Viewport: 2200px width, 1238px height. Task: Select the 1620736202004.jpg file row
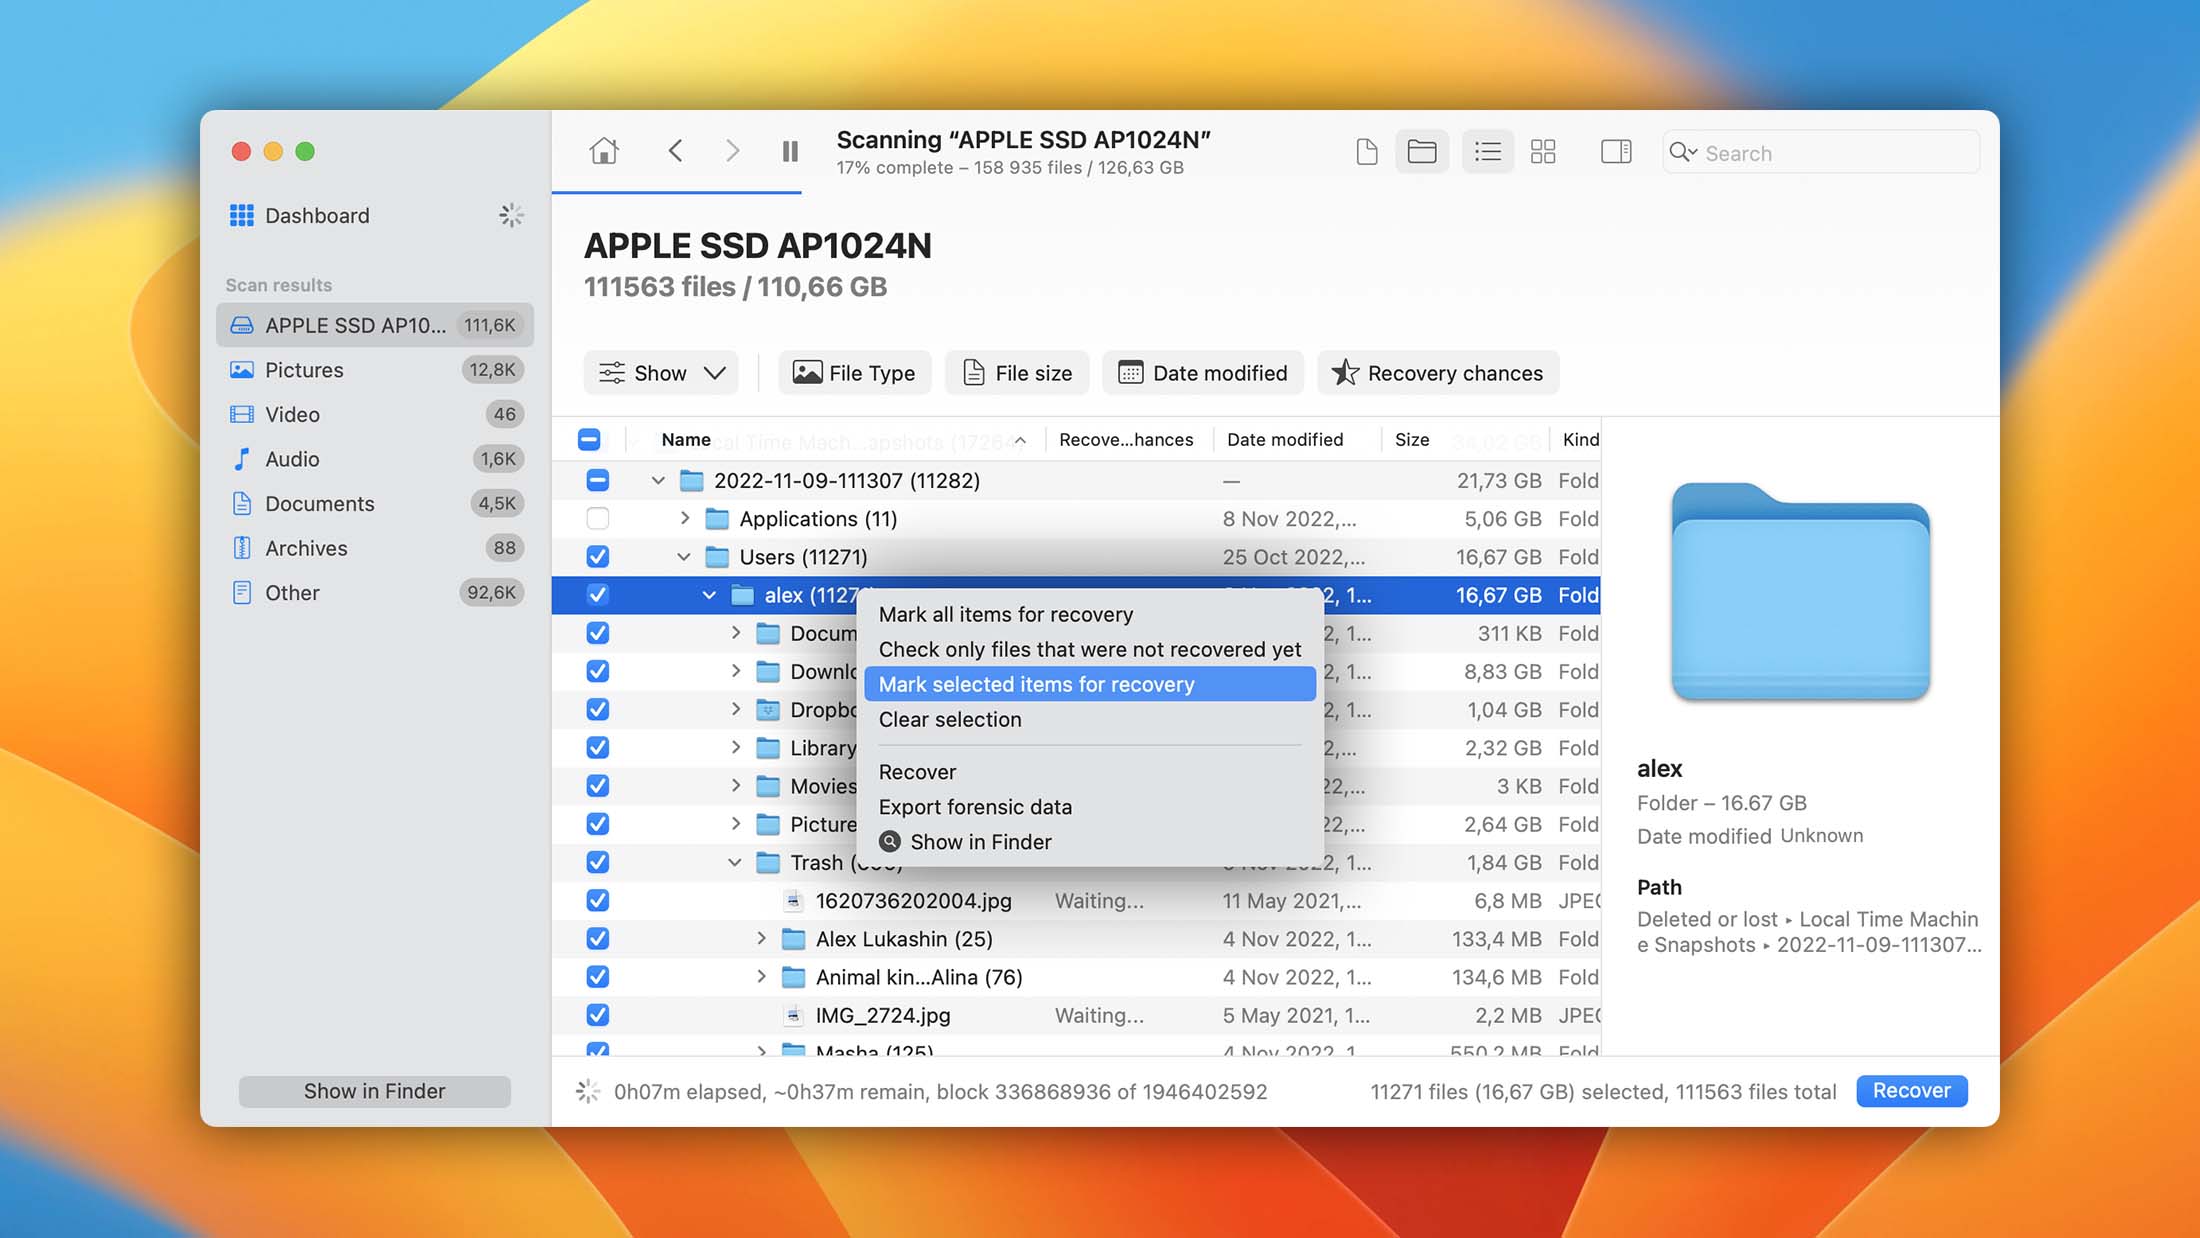point(1076,901)
